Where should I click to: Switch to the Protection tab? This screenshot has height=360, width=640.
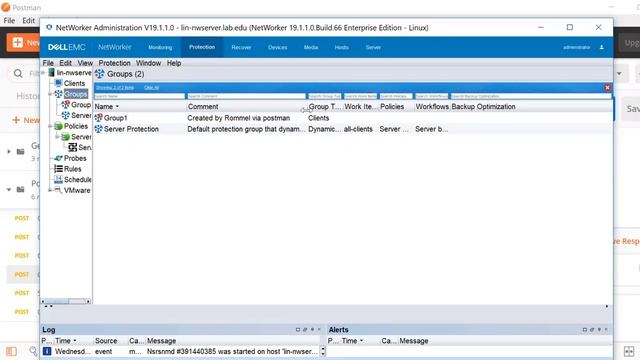tap(202, 47)
